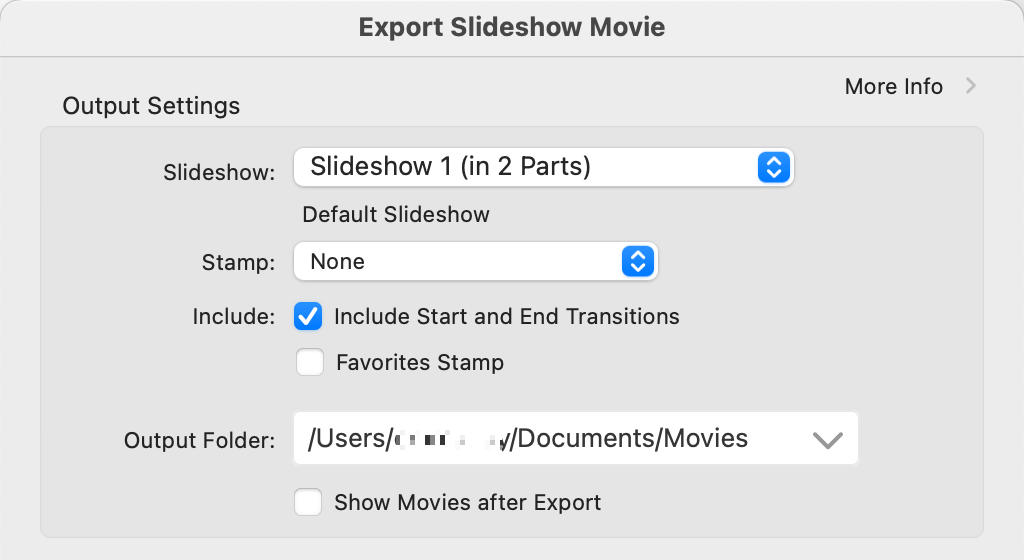Screen dimensions: 1024x560
Task: Open the Stamp dropdown showing None
Action: [460, 262]
